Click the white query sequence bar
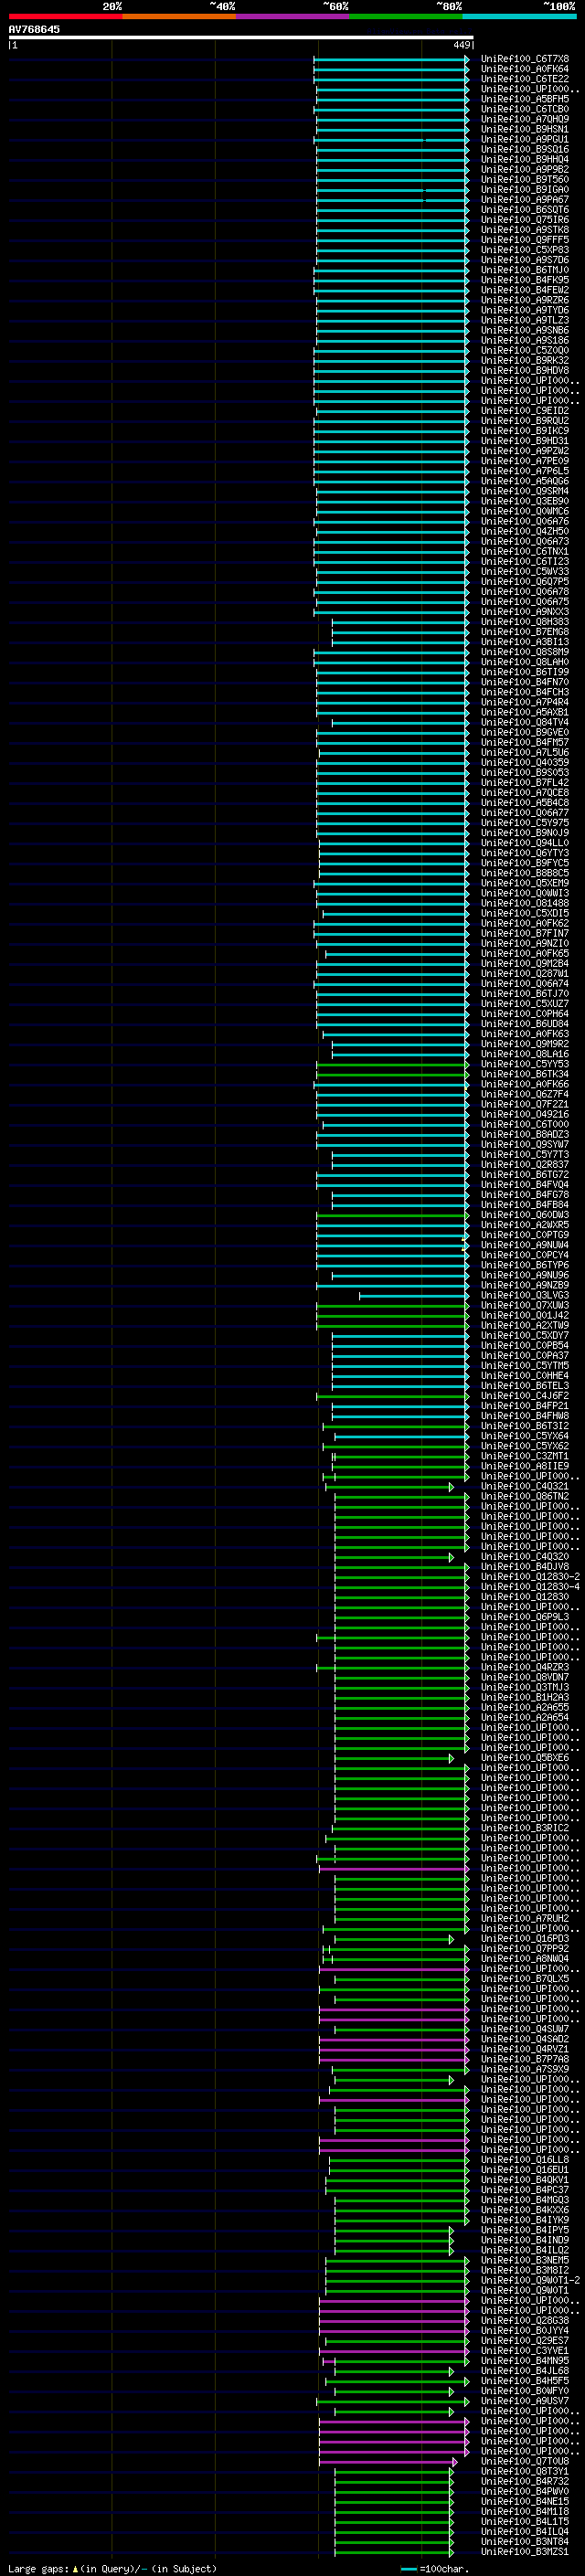This screenshot has height=2576, width=585. coord(241,38)
